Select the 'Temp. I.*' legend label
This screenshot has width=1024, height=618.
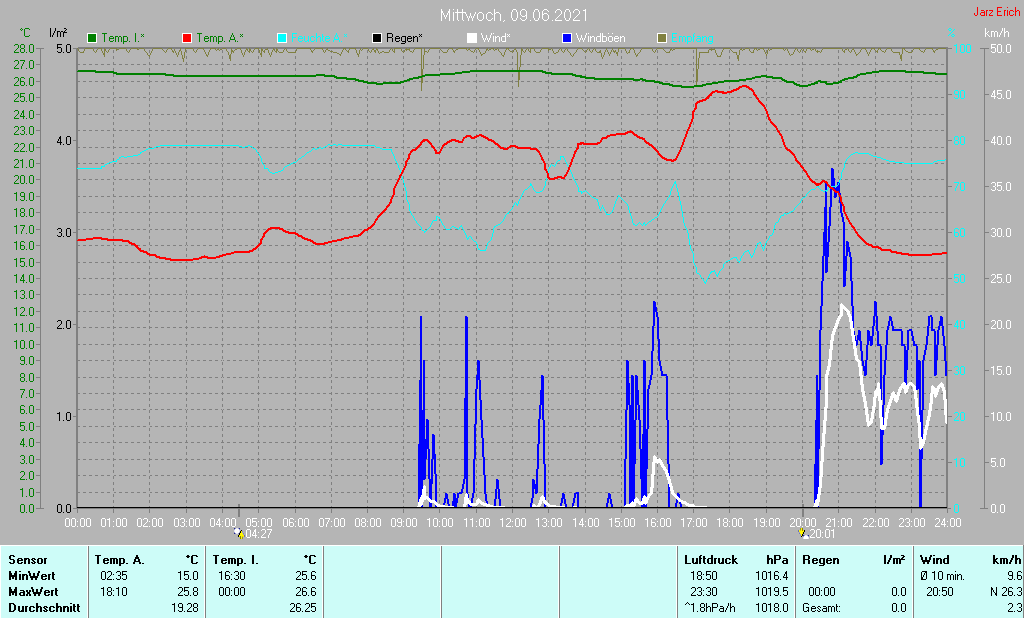123,38
